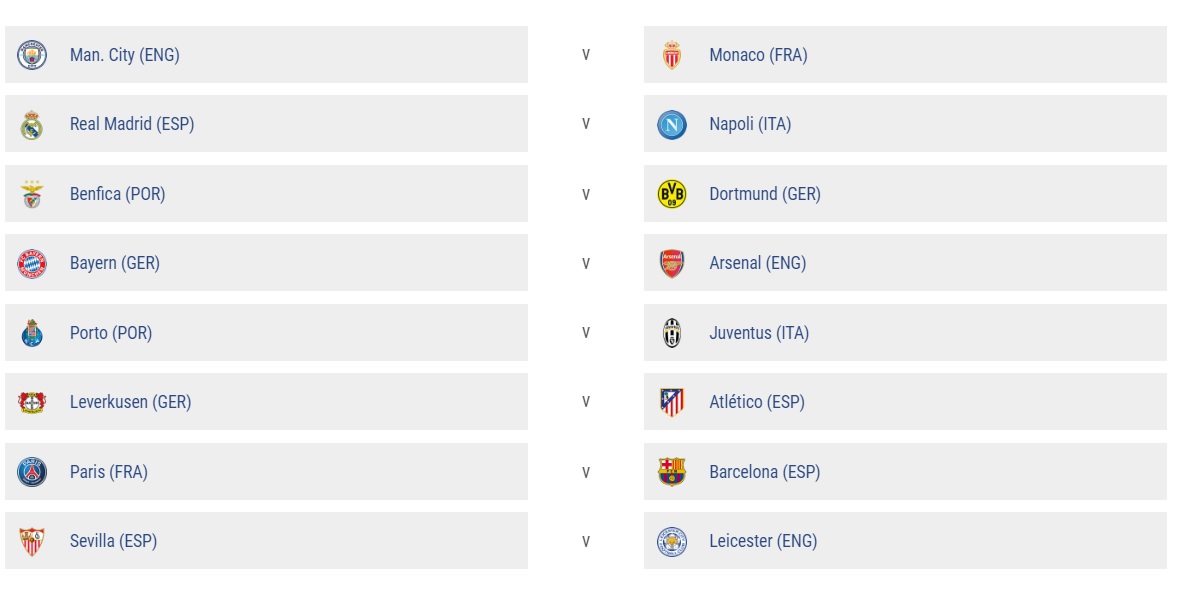Select the Leicester fox badge

tap(672, 541)
